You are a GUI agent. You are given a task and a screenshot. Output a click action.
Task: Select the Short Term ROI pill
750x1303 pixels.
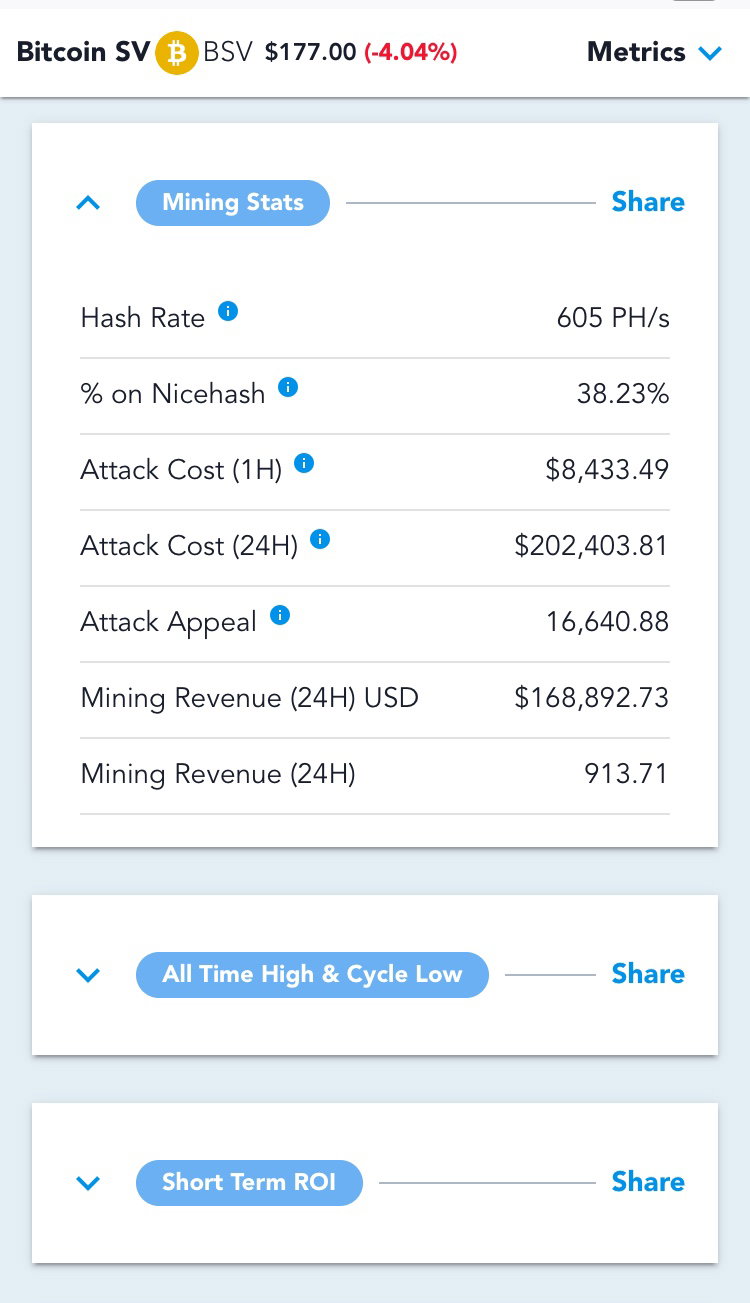(249, 1183)
